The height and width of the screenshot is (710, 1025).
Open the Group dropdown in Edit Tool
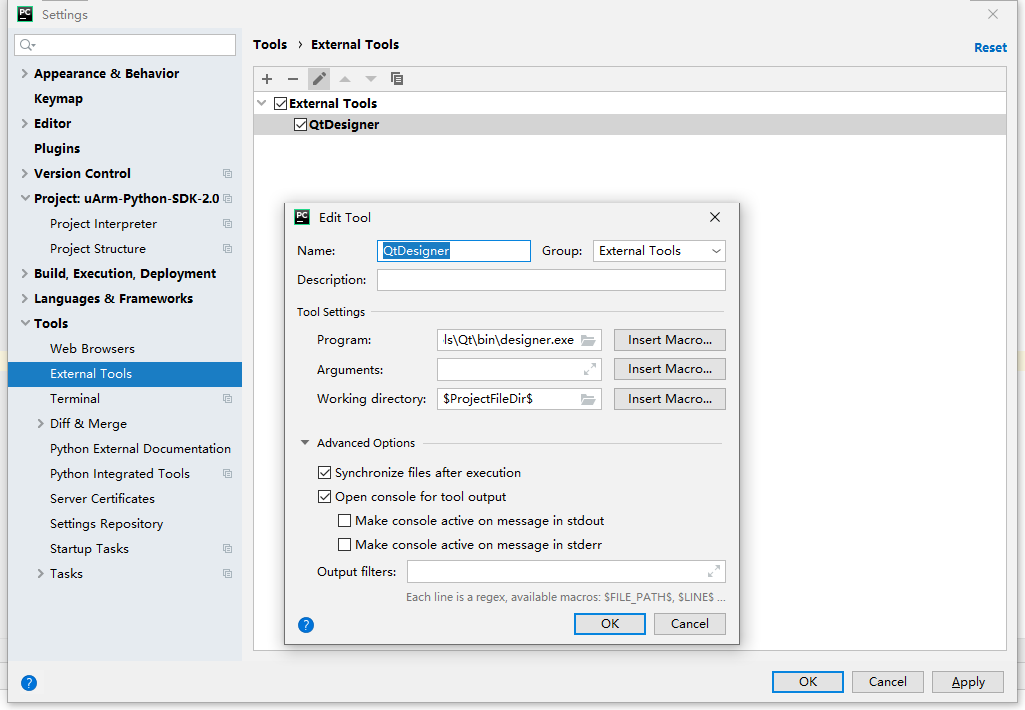(x=659, y=251)
